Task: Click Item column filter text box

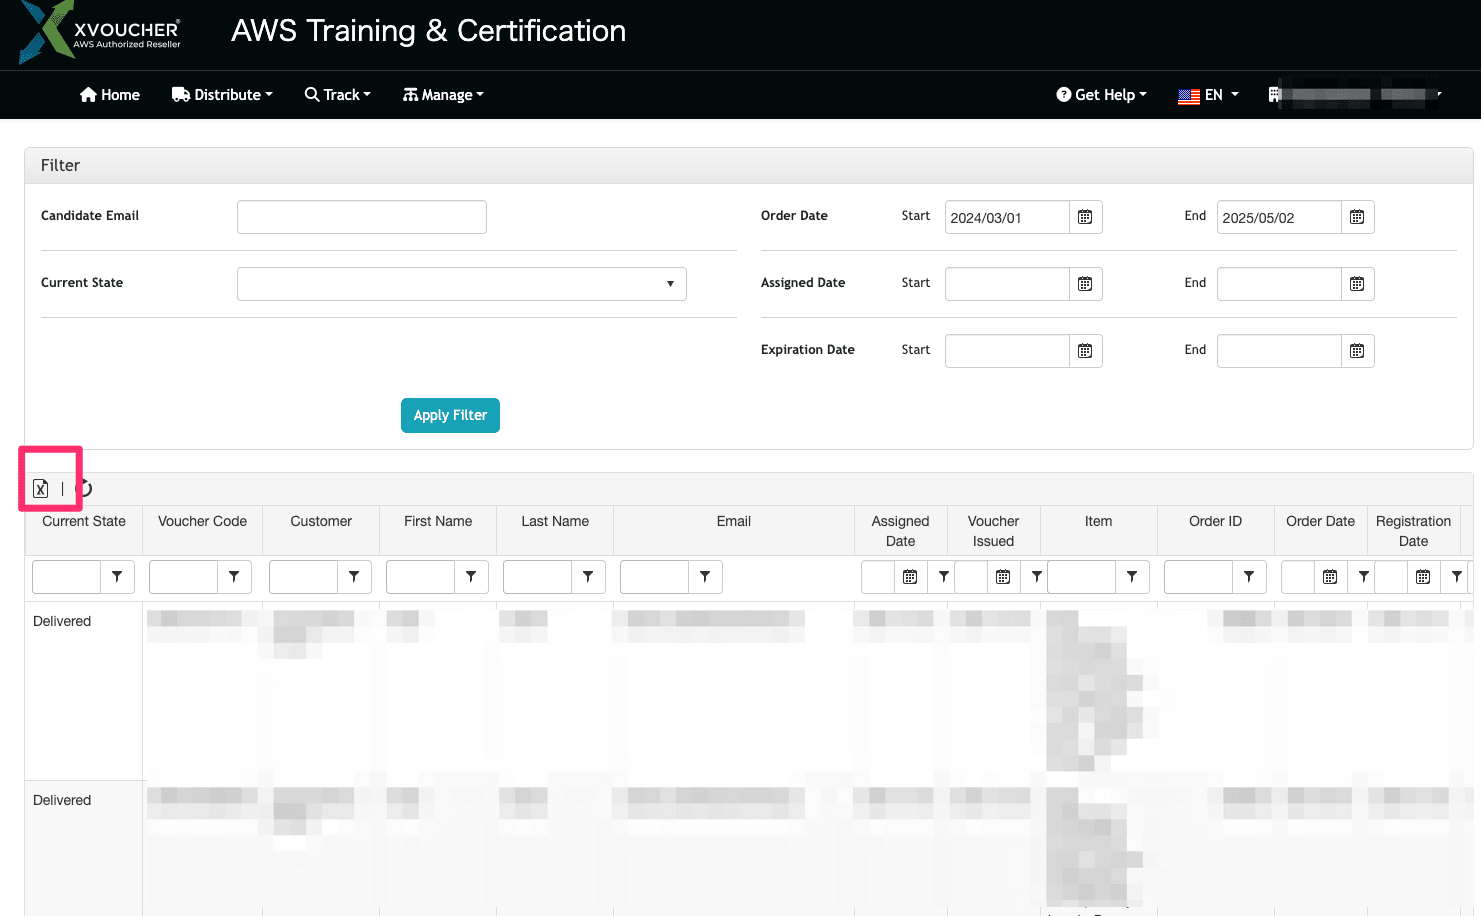Action: click(x=1082, y=577)
